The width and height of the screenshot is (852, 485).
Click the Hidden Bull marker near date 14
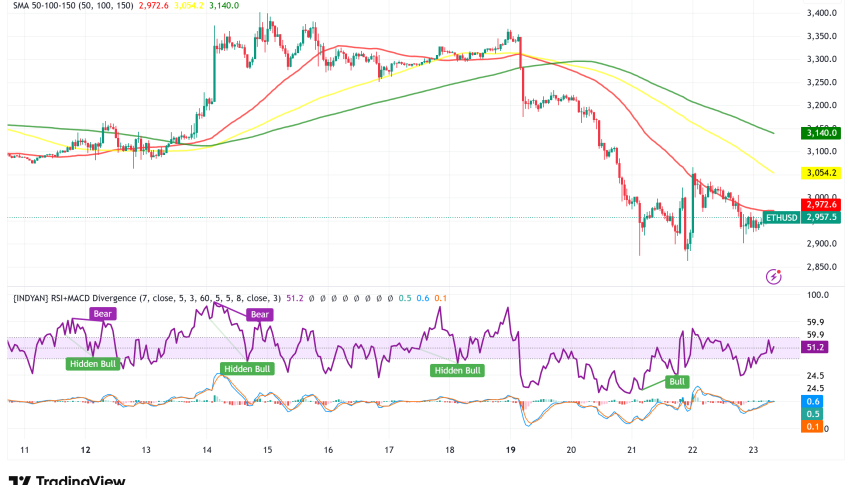(x=248, y=369)
